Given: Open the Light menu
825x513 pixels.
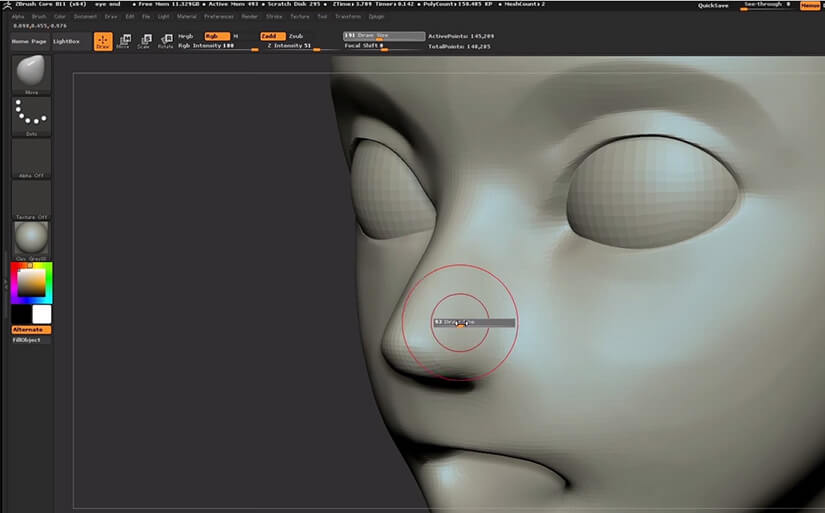Looking at the screenshot, I should click(x=164, y=17).
